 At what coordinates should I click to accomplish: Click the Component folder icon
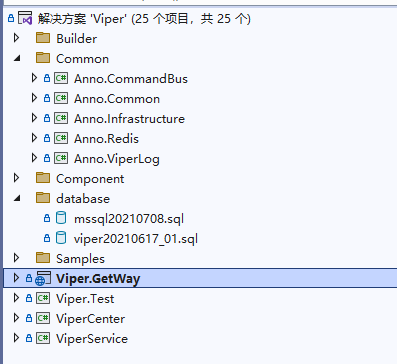coord(43,178)
